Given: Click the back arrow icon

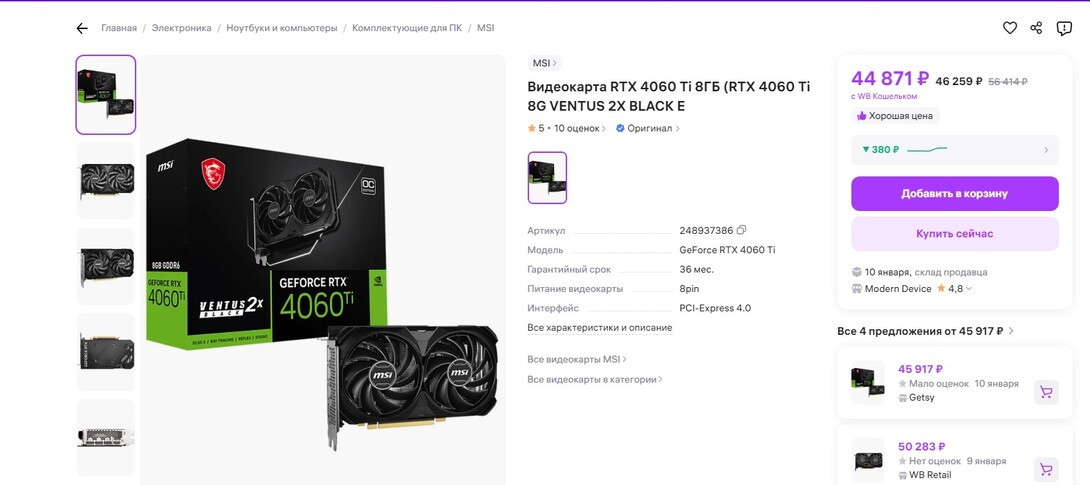Looking at the screenshot, I should (x=82, y=28).
